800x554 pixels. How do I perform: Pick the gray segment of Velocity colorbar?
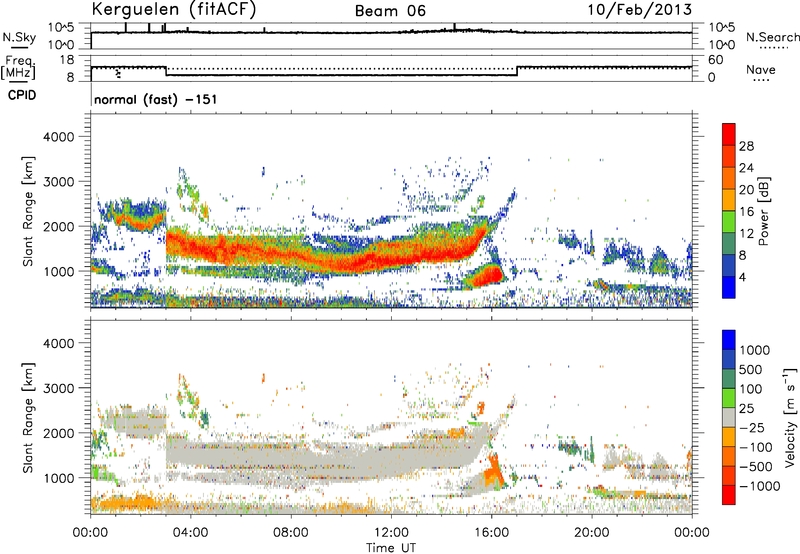click(729, 418)
